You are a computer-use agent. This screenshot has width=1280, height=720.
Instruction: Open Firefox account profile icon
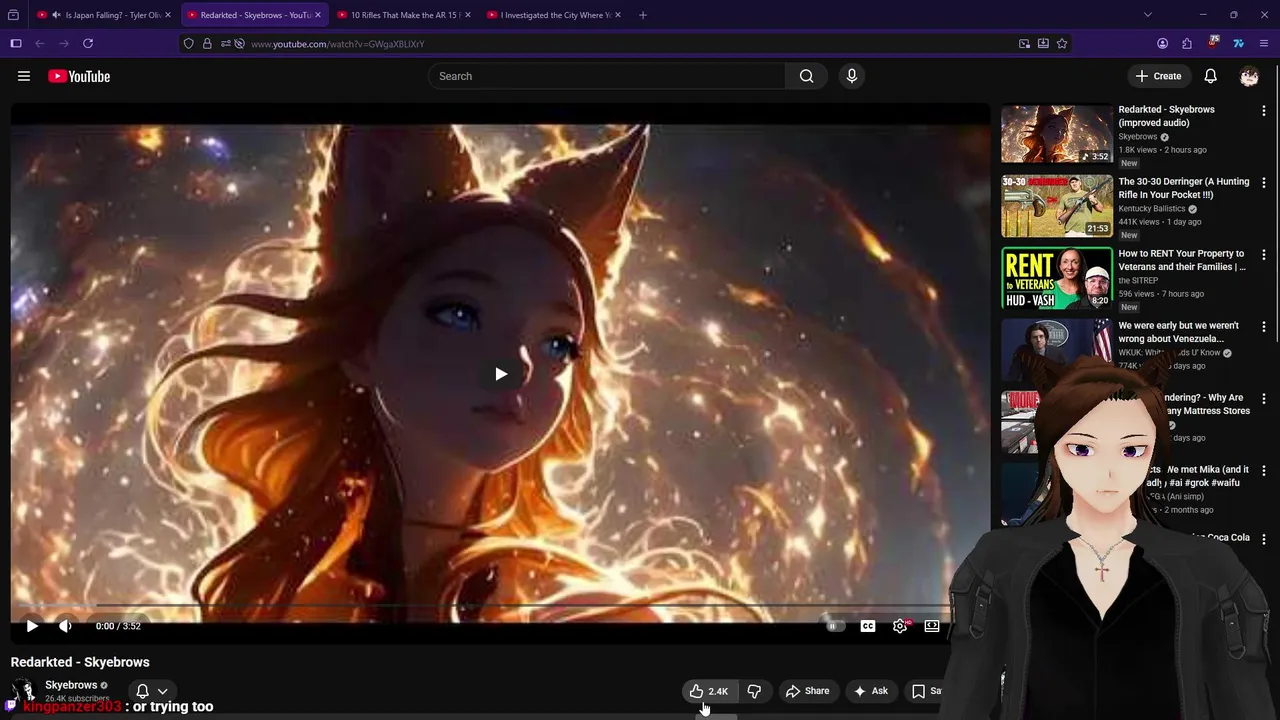click(x=1162, y=44)
